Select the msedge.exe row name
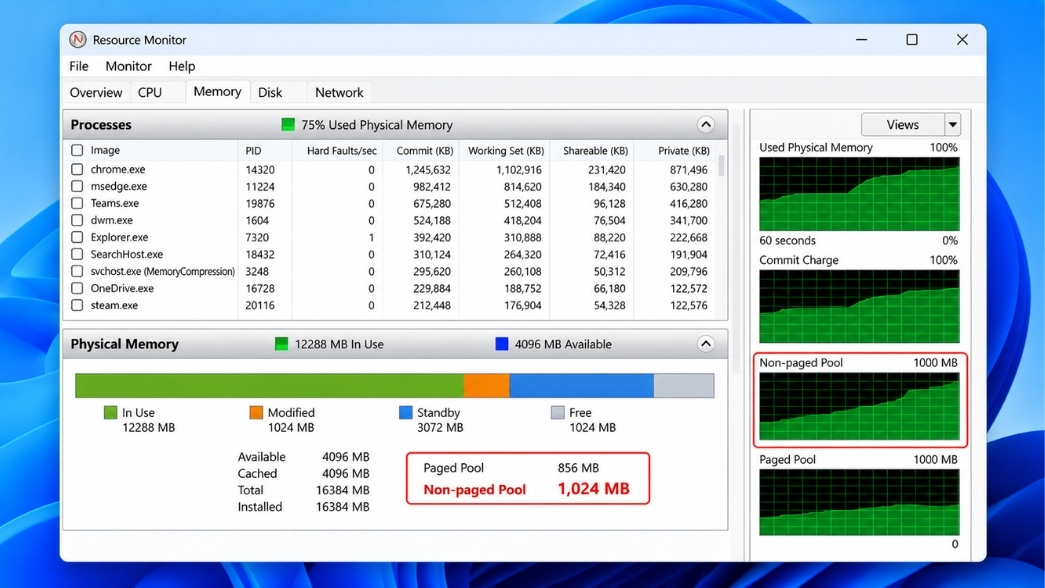Viewport: 1045px width, 588px height. pos(119,186)
